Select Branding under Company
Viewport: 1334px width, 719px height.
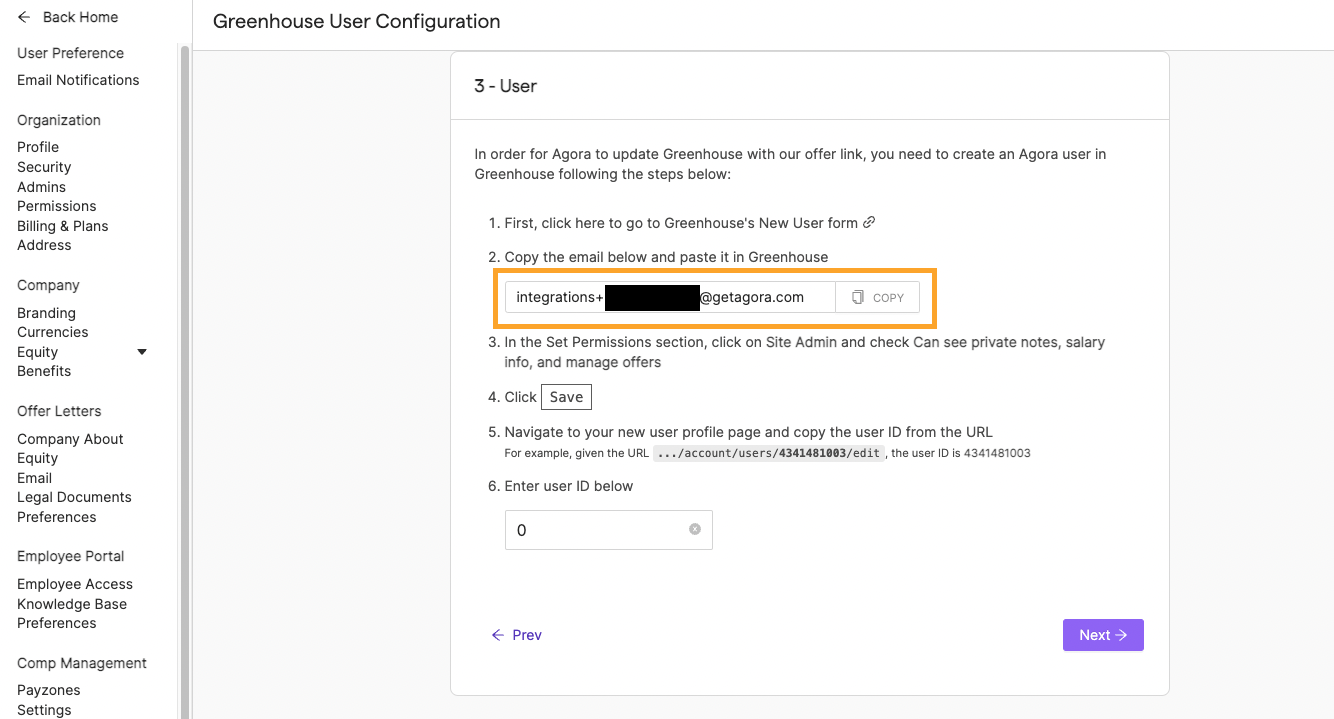pyautogui.click(x=46, y=313)
